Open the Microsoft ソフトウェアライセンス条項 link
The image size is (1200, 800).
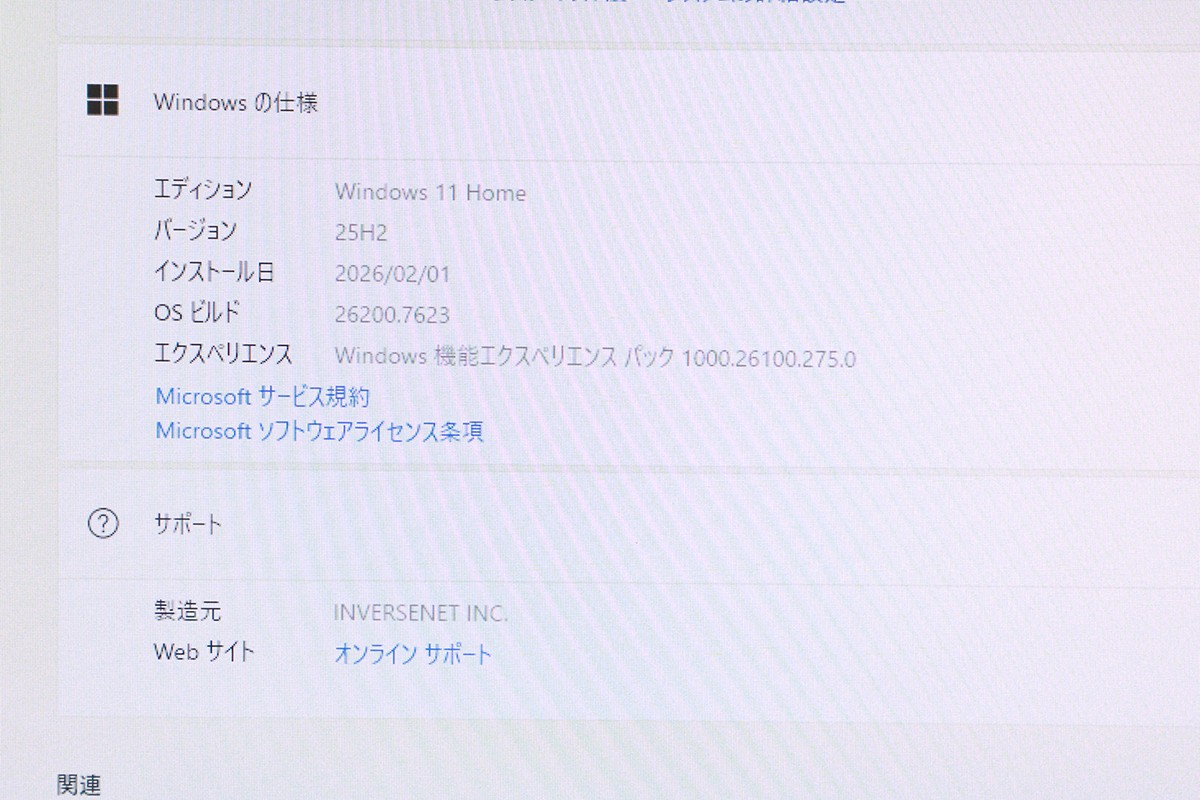click(320, 431)
